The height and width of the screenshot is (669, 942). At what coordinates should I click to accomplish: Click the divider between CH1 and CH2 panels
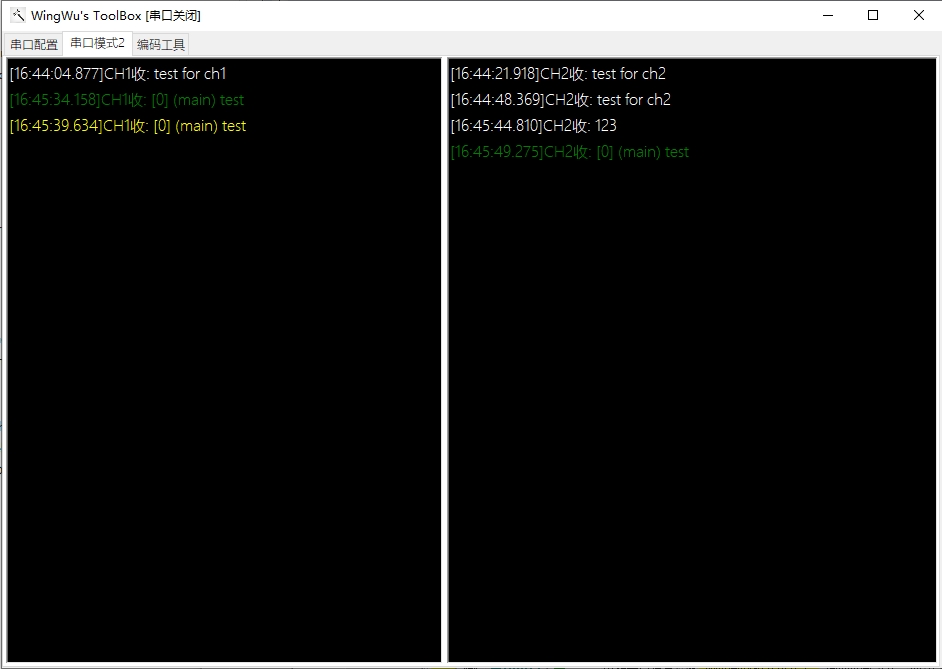[445, 360]
